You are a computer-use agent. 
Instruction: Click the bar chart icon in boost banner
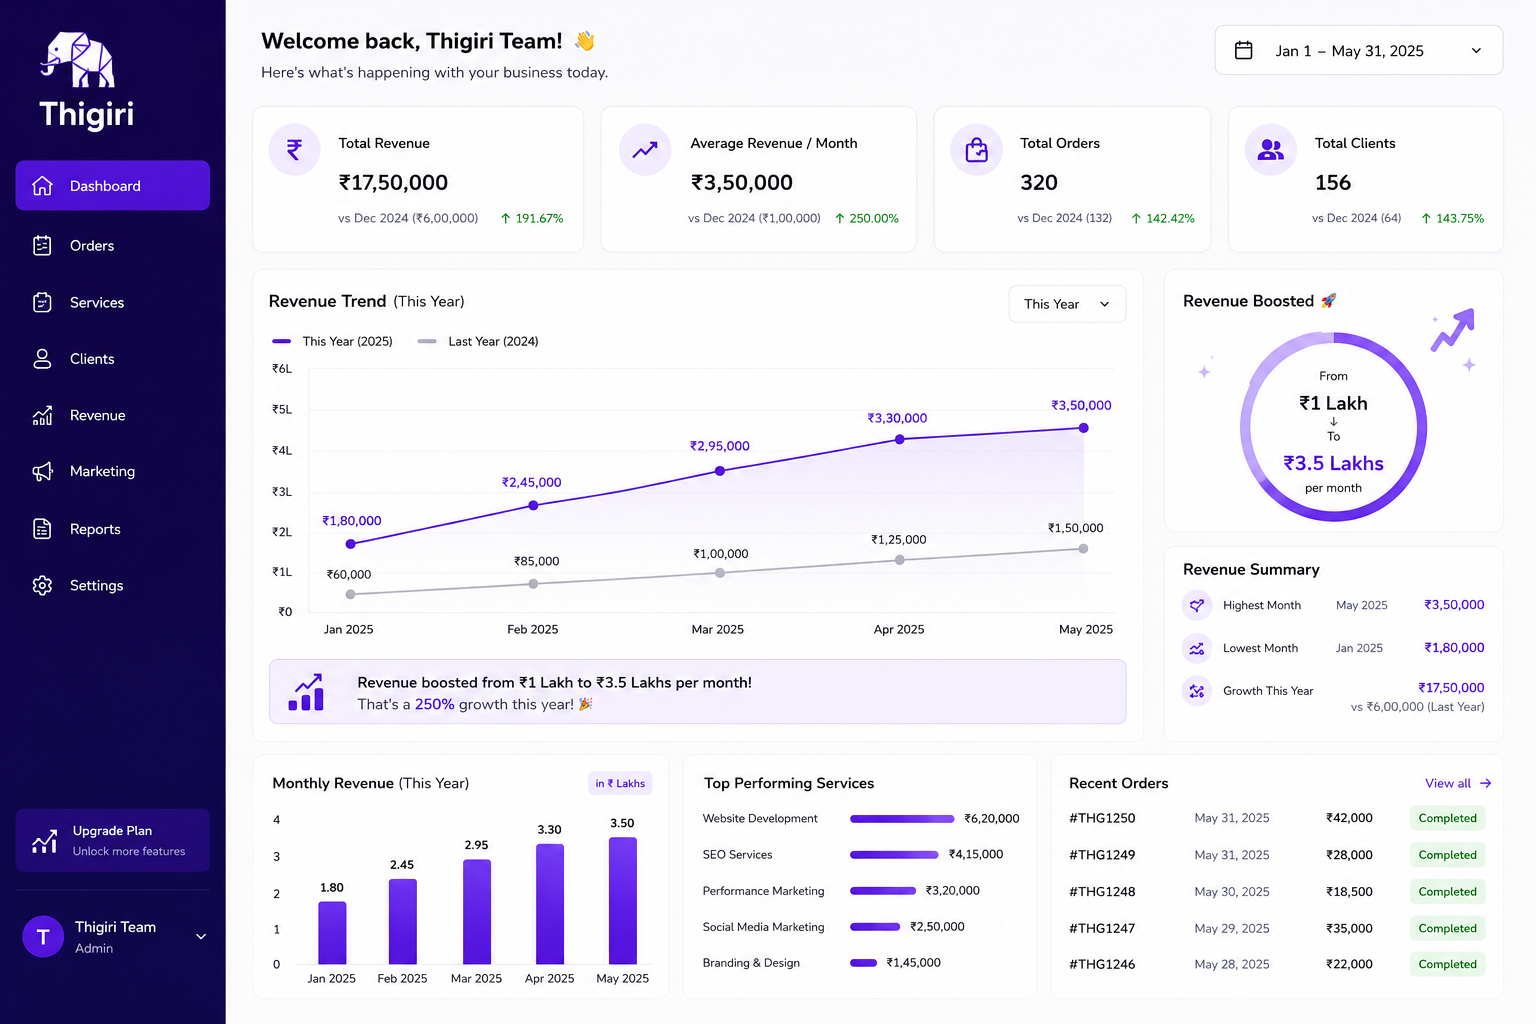point(306,692)
